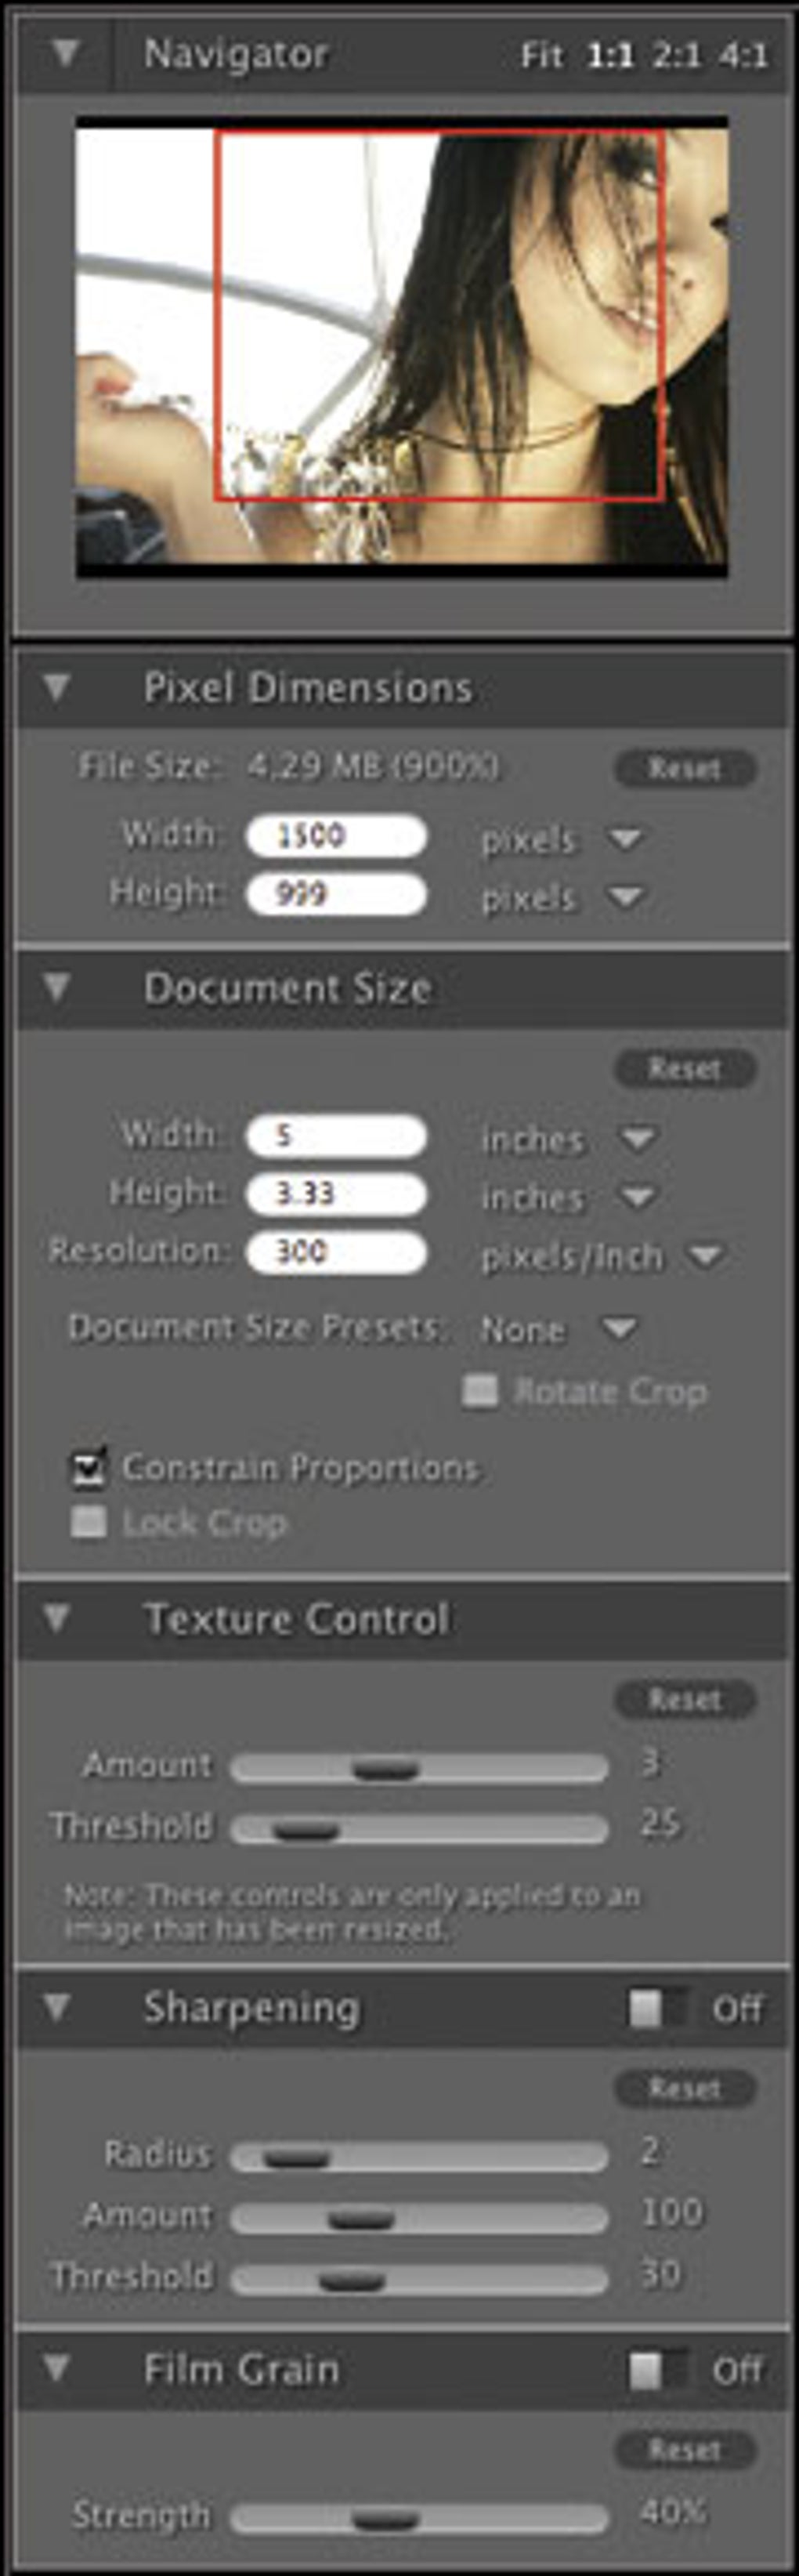This screenshot has width=799, height=2576.
Task: Collapse the Texture Control section
Action: click(x=57, y=1618)
